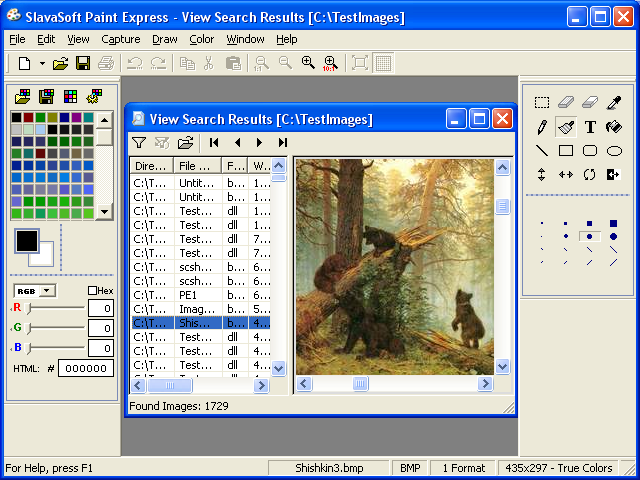Screen dimensions: 640x480
Task: Click the New document icon in toolbar
Action: pyautogui.click(x=24, y=63)
